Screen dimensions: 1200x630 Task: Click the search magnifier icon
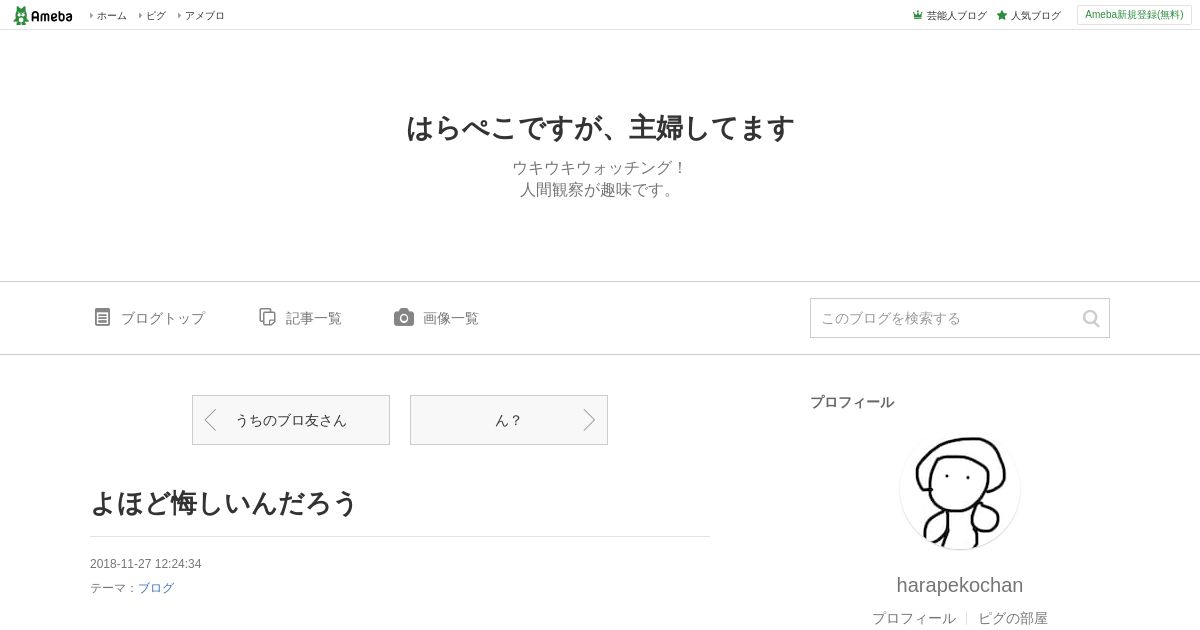pyautogui.click(x=1091, y=318)
